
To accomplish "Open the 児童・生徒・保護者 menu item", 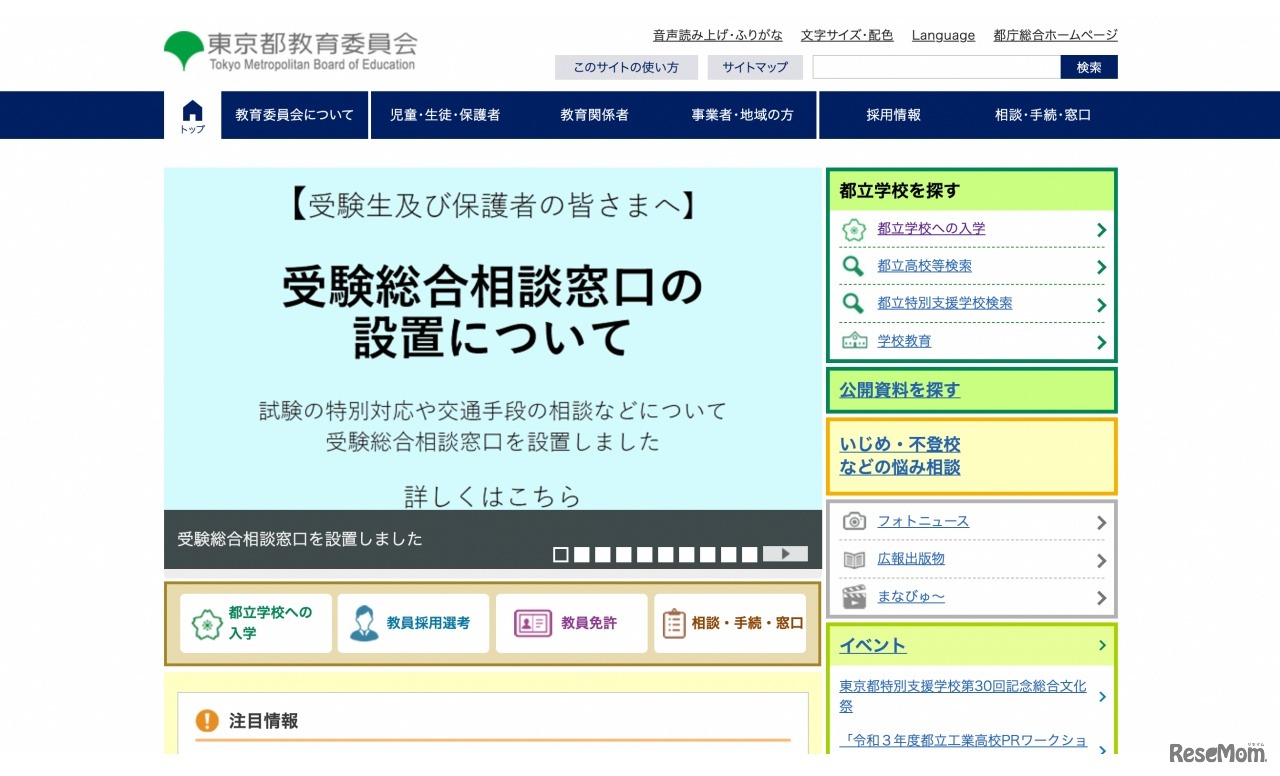I will (445, 115).
